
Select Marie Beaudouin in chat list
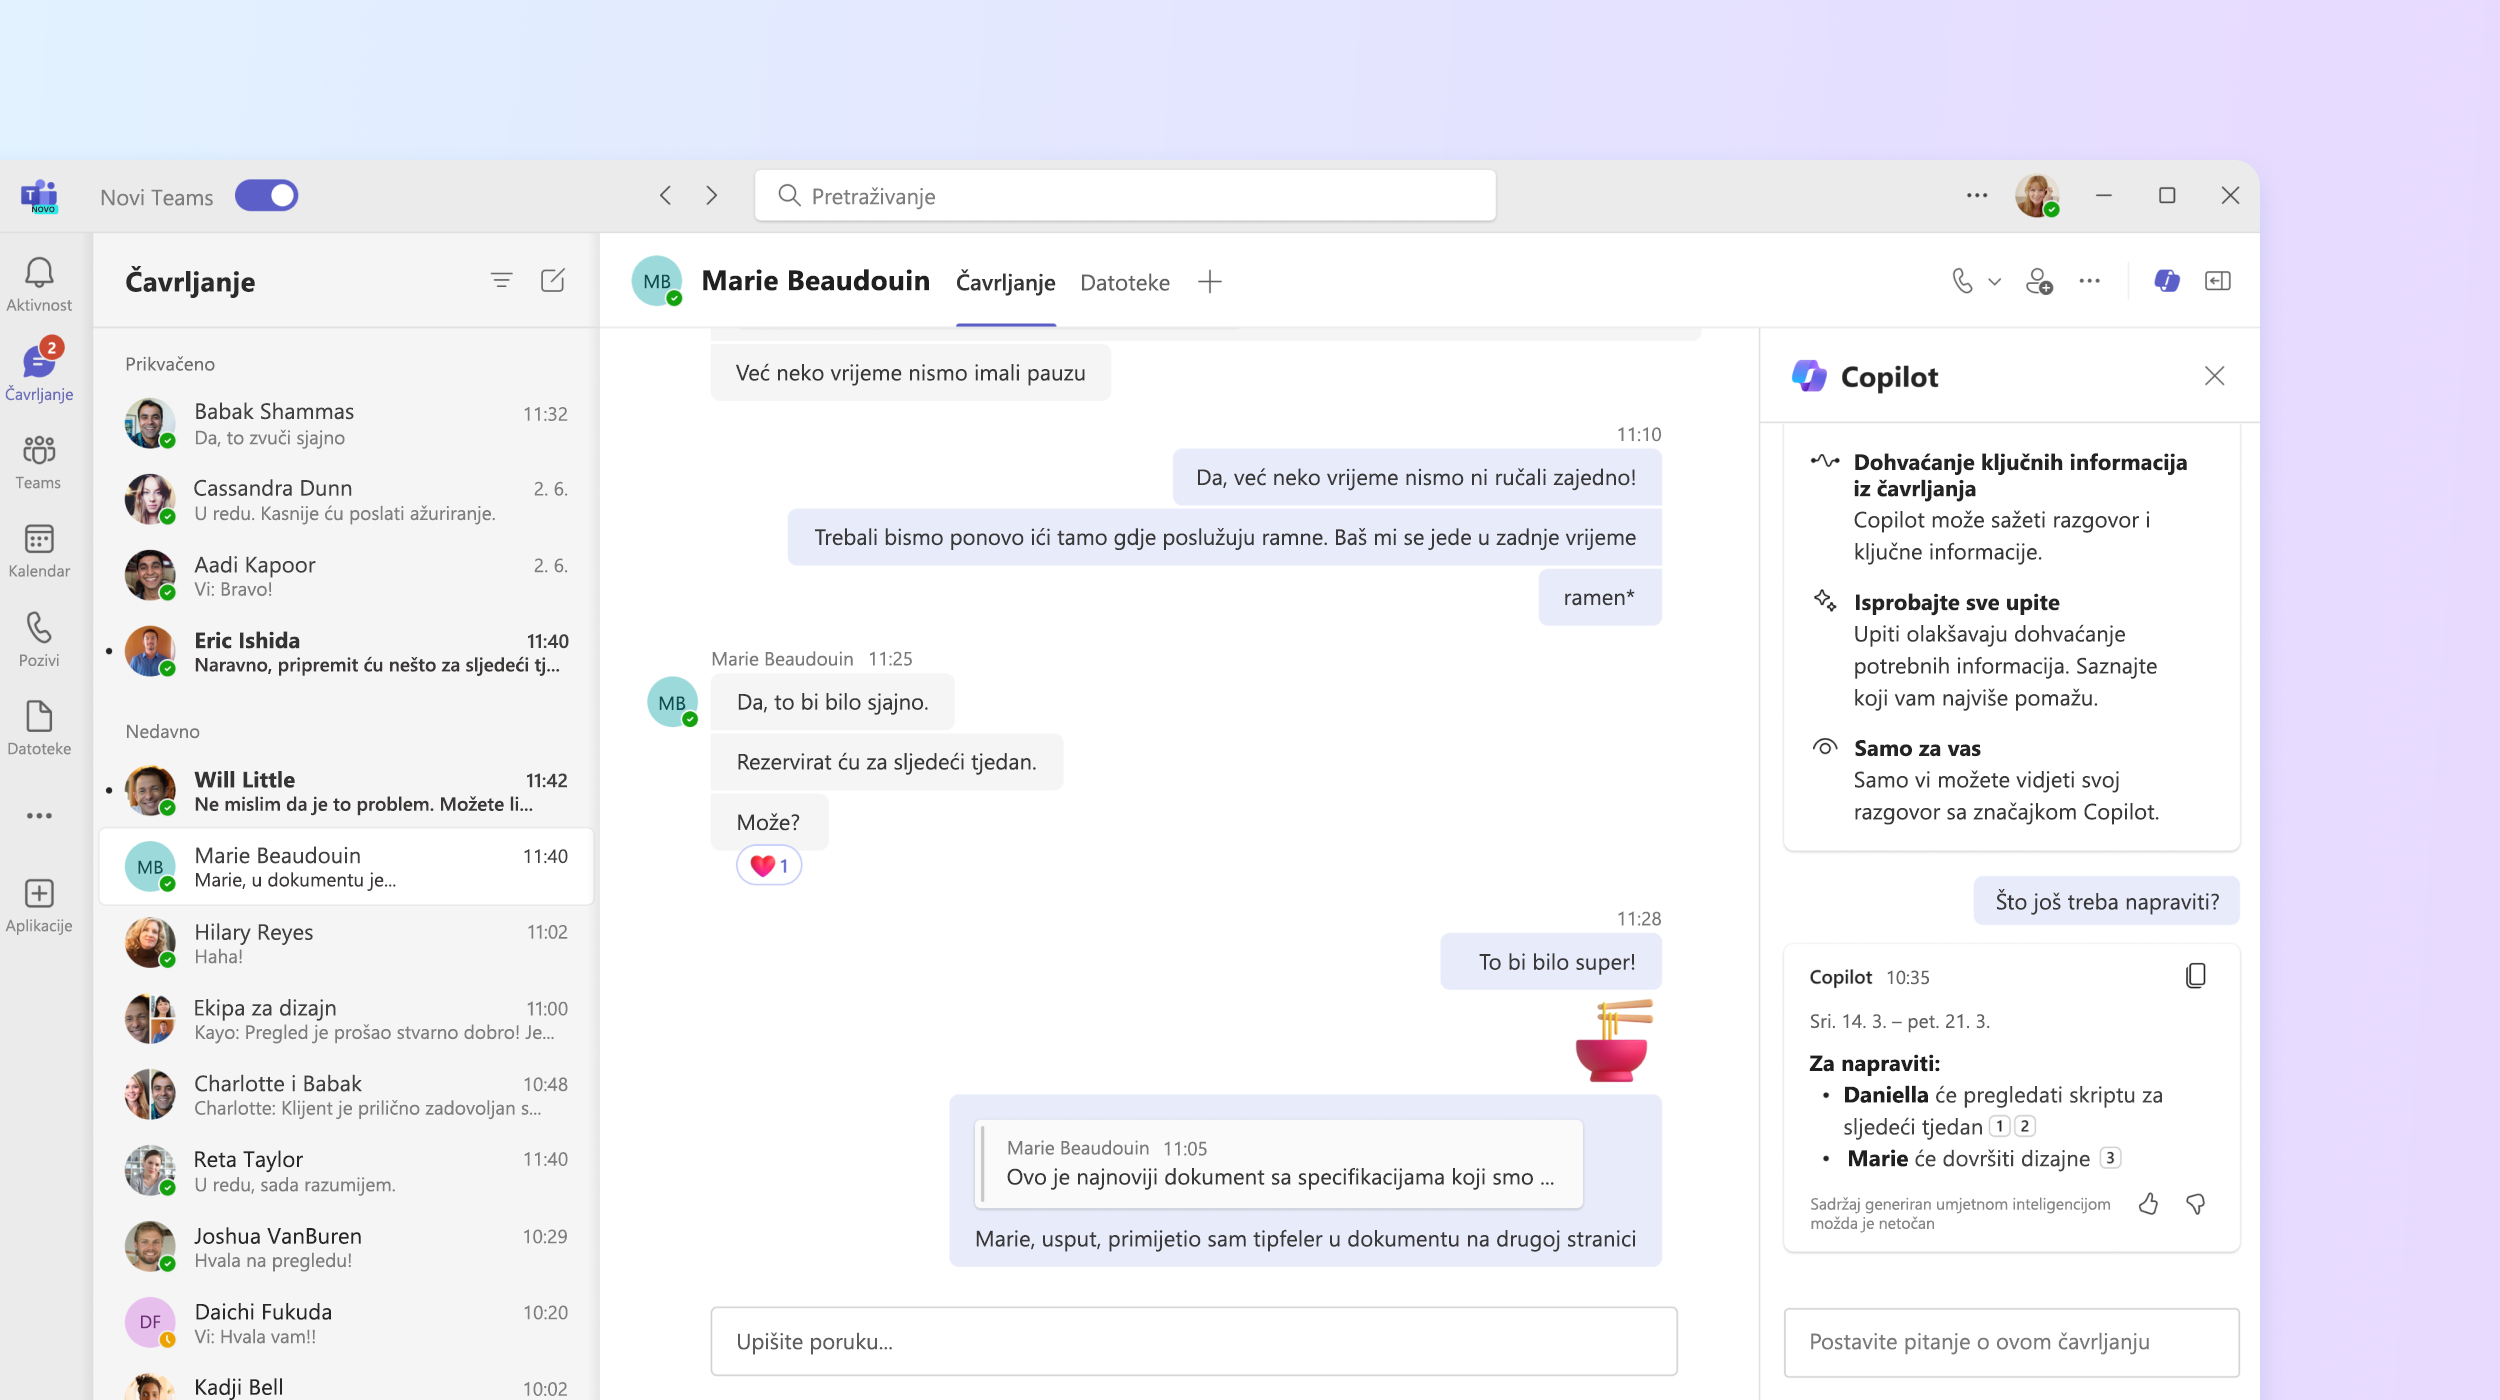[x=346, y=867]
